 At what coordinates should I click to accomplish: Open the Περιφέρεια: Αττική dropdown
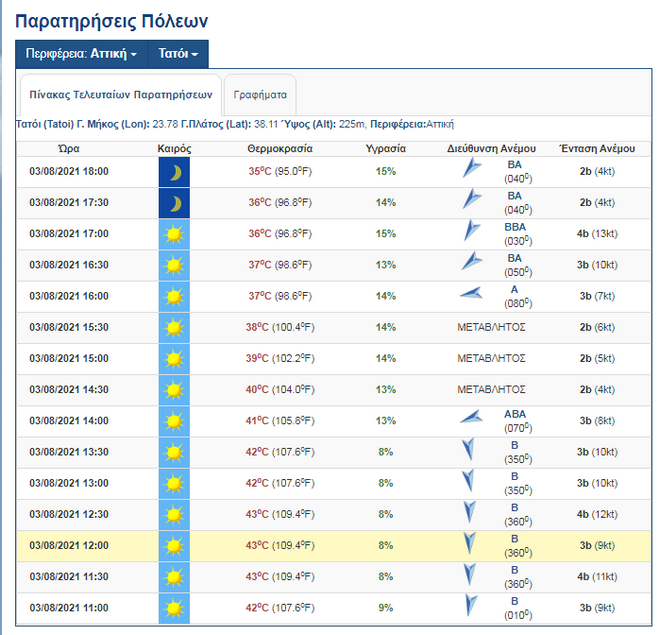coord(81,54)
